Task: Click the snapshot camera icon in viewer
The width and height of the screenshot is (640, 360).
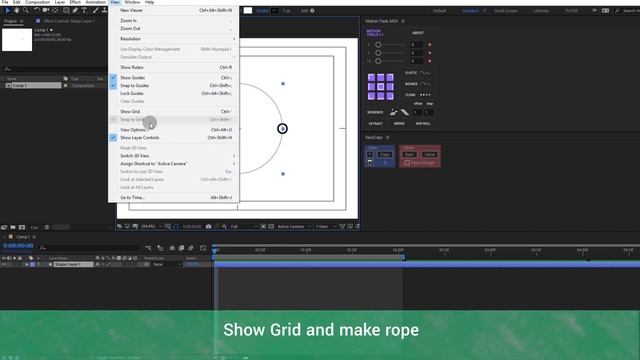Action: click(x=209, y=226)
